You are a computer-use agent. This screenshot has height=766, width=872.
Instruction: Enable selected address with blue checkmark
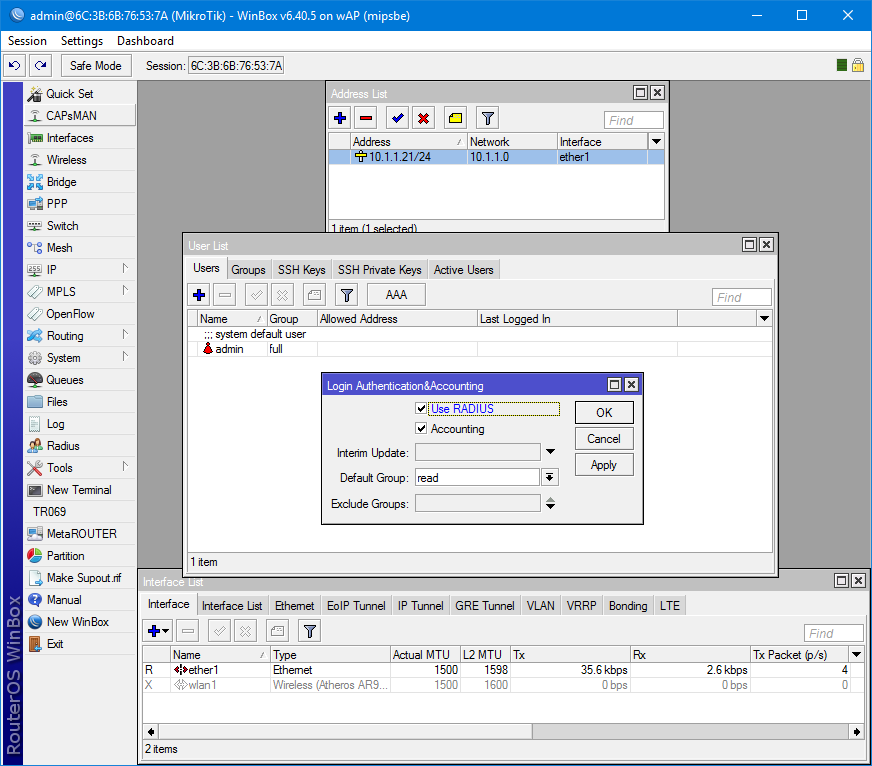click(x=398, y=118)
